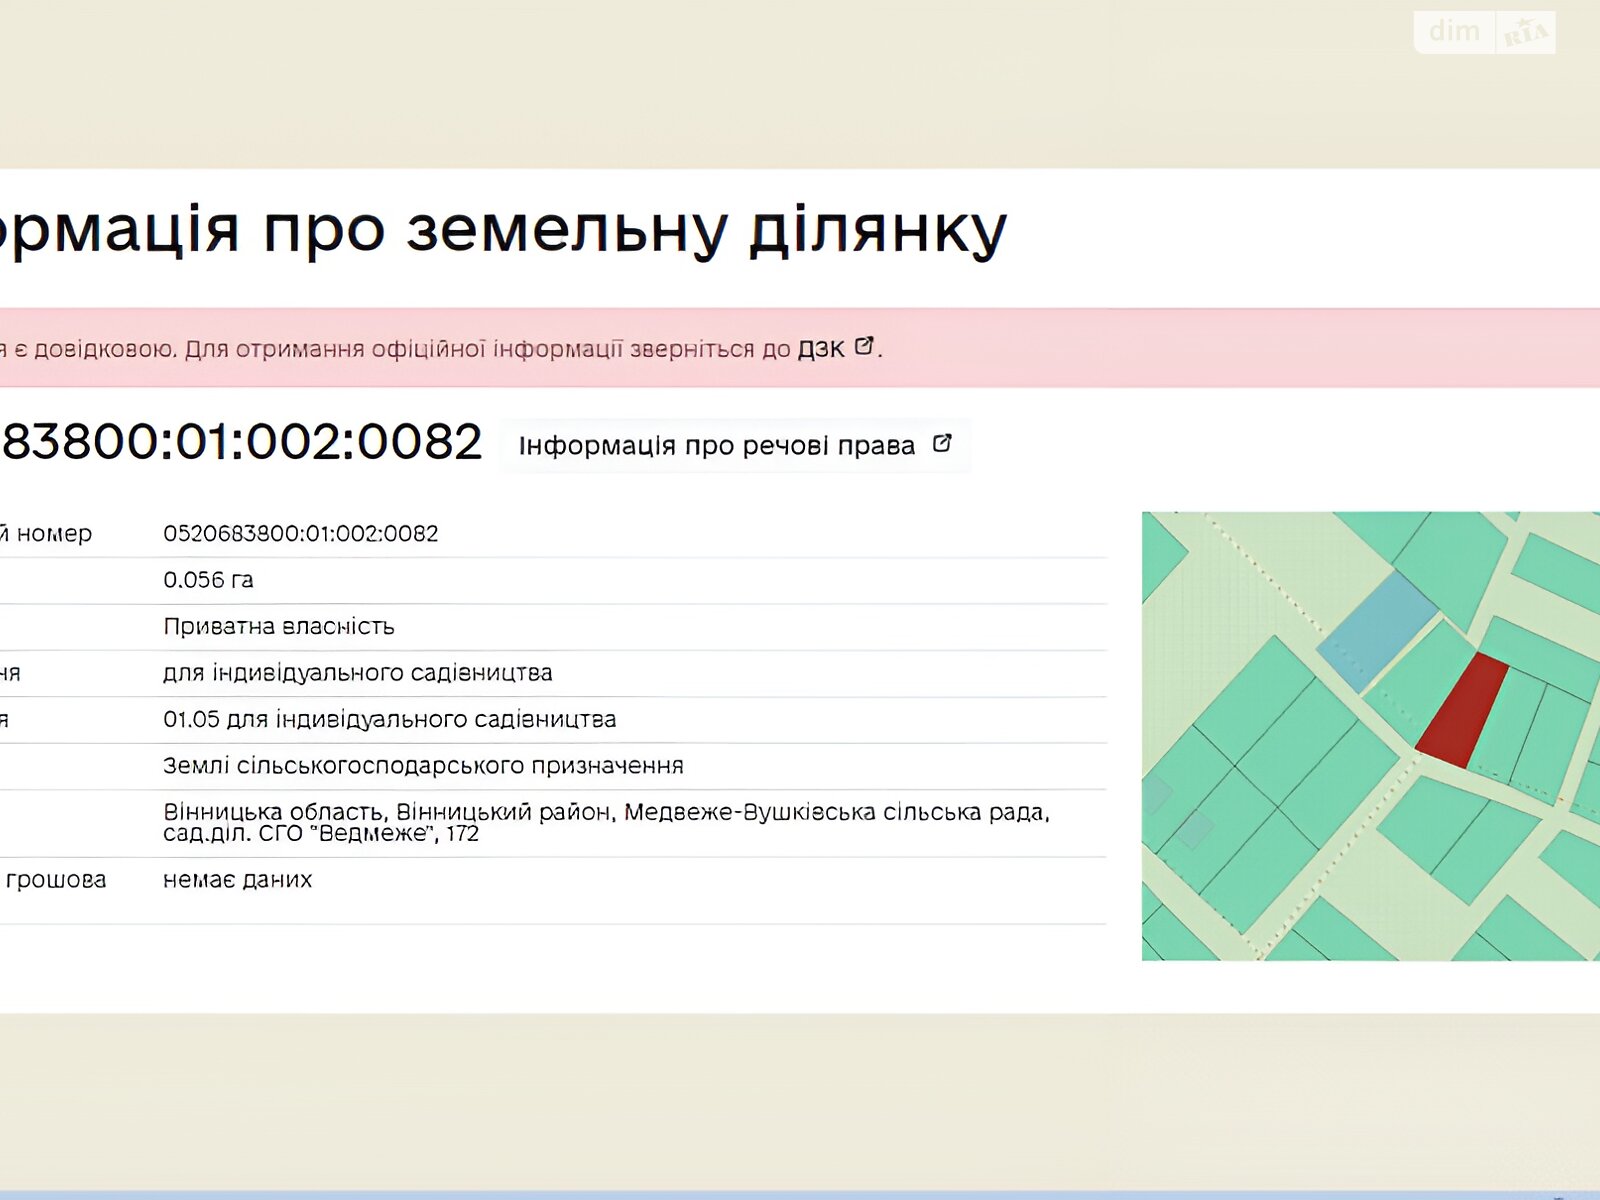
Task: Click the area value 0.056 га
Action: [208, 580]
